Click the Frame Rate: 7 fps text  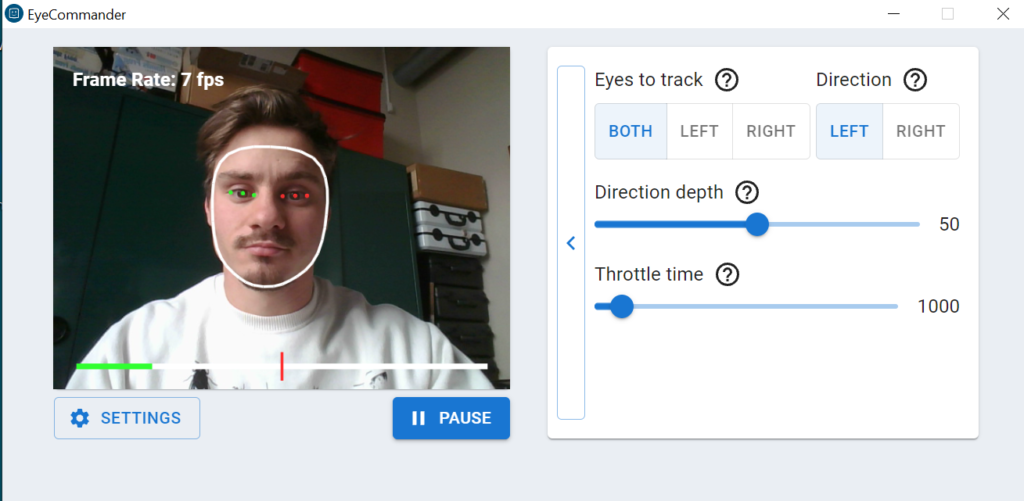pyautogui.click(x=148, y=80)
